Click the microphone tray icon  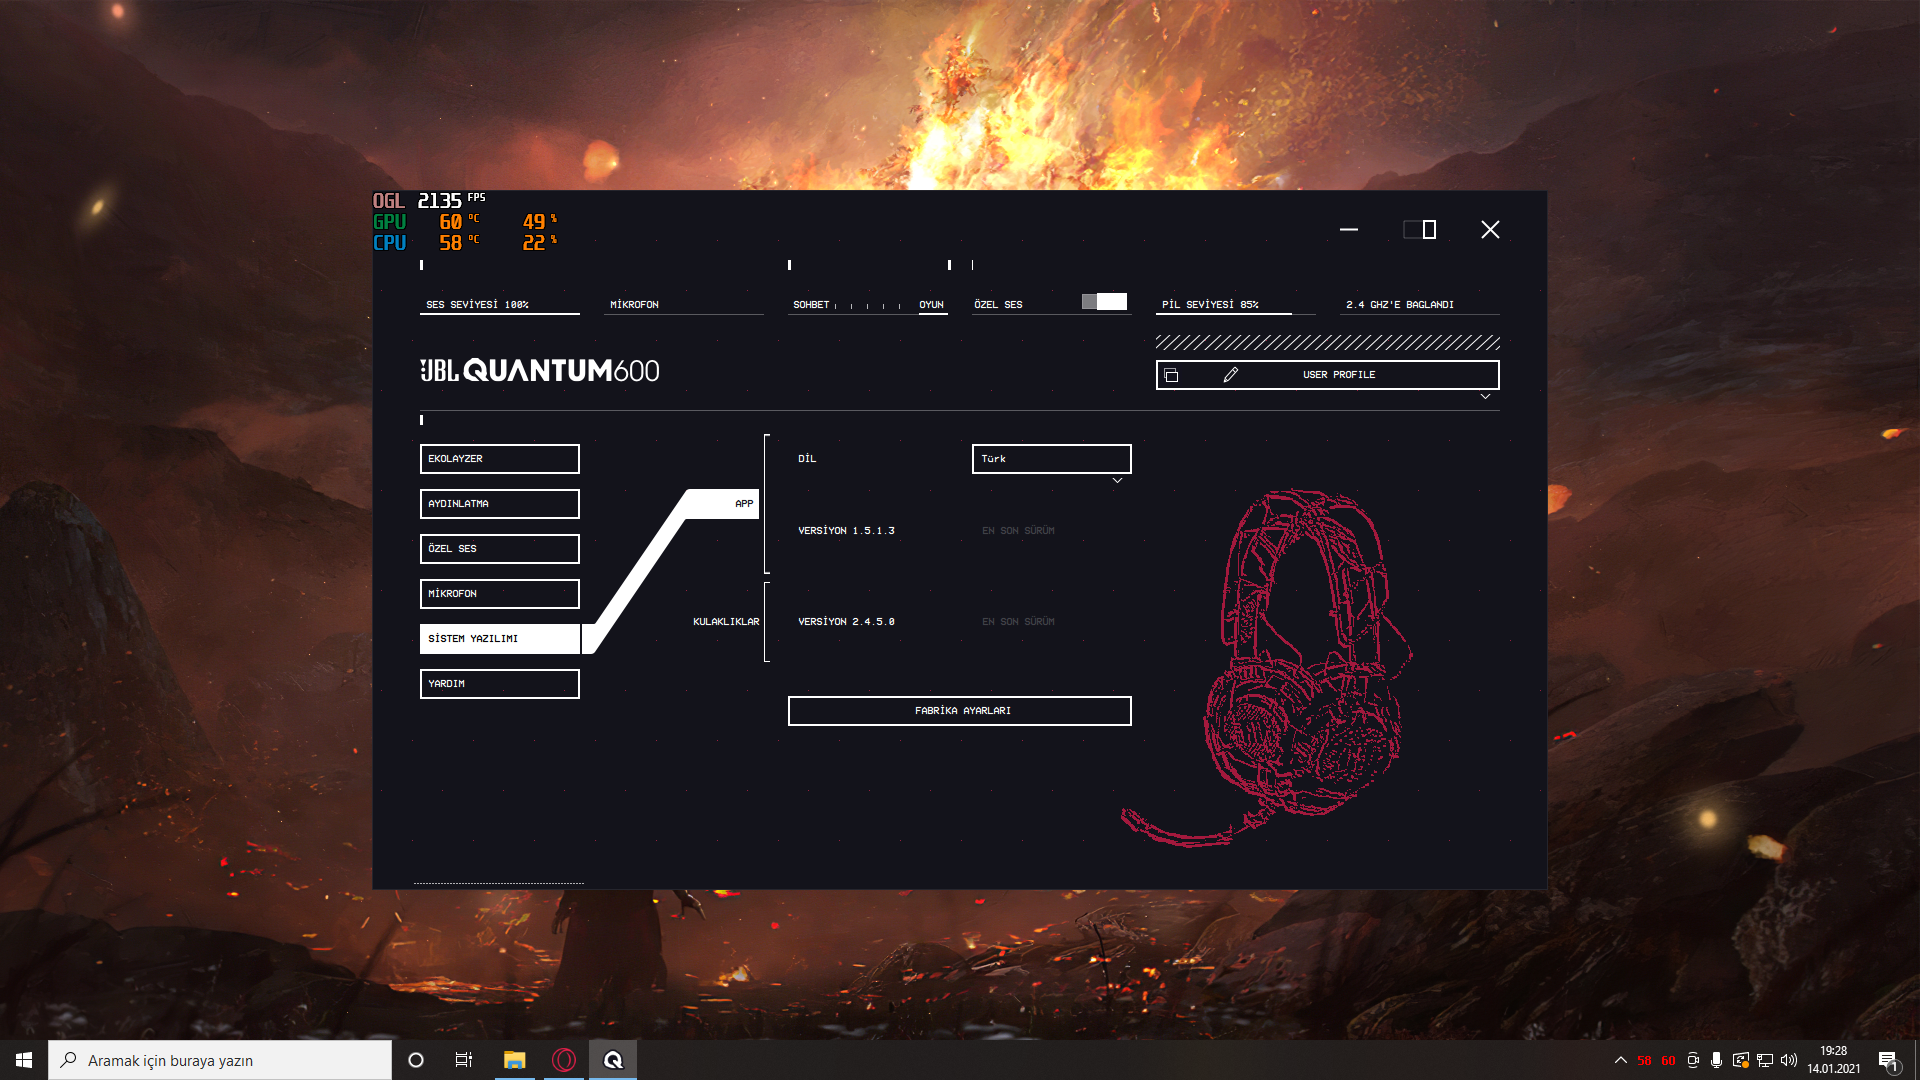(x=1716, y=1061)
